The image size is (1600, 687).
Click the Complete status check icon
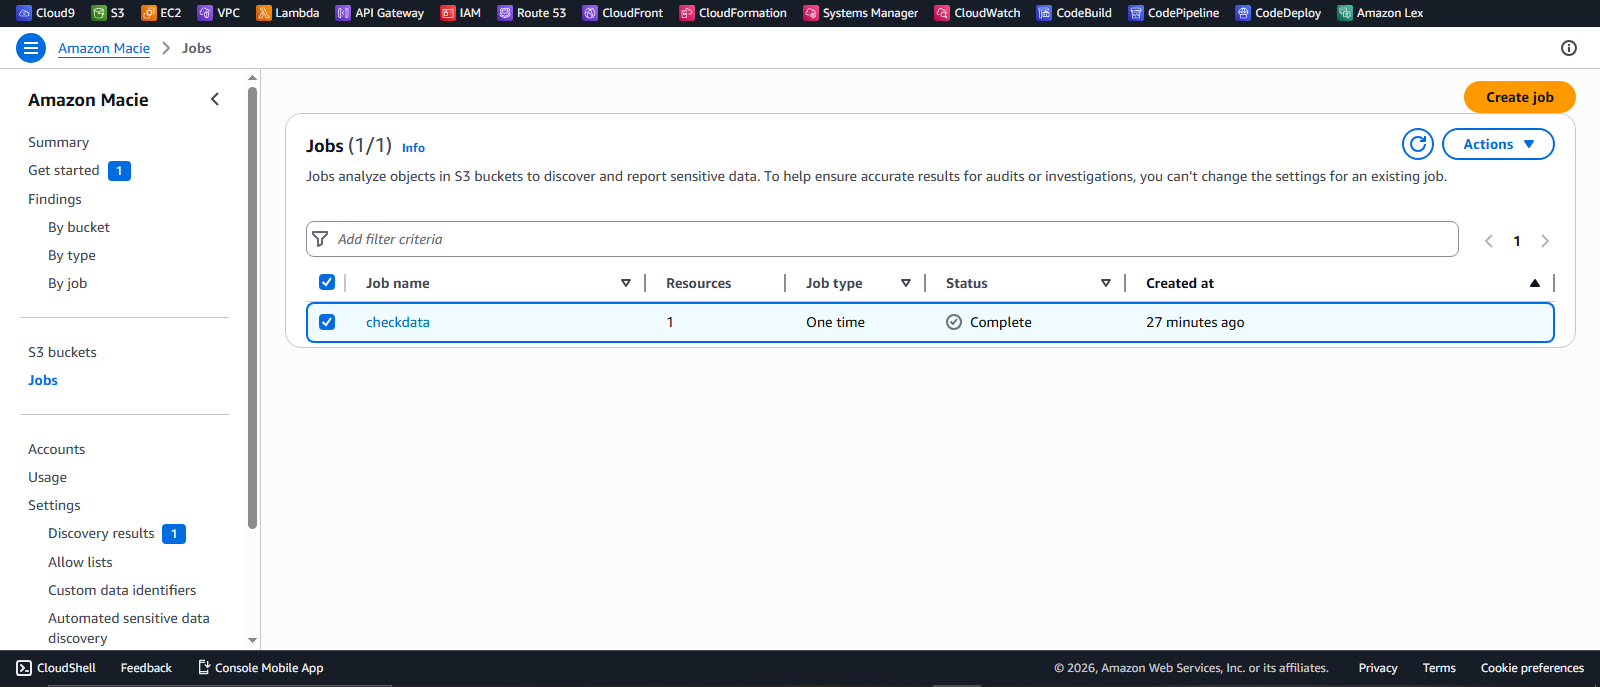click(x=954, y=322)
